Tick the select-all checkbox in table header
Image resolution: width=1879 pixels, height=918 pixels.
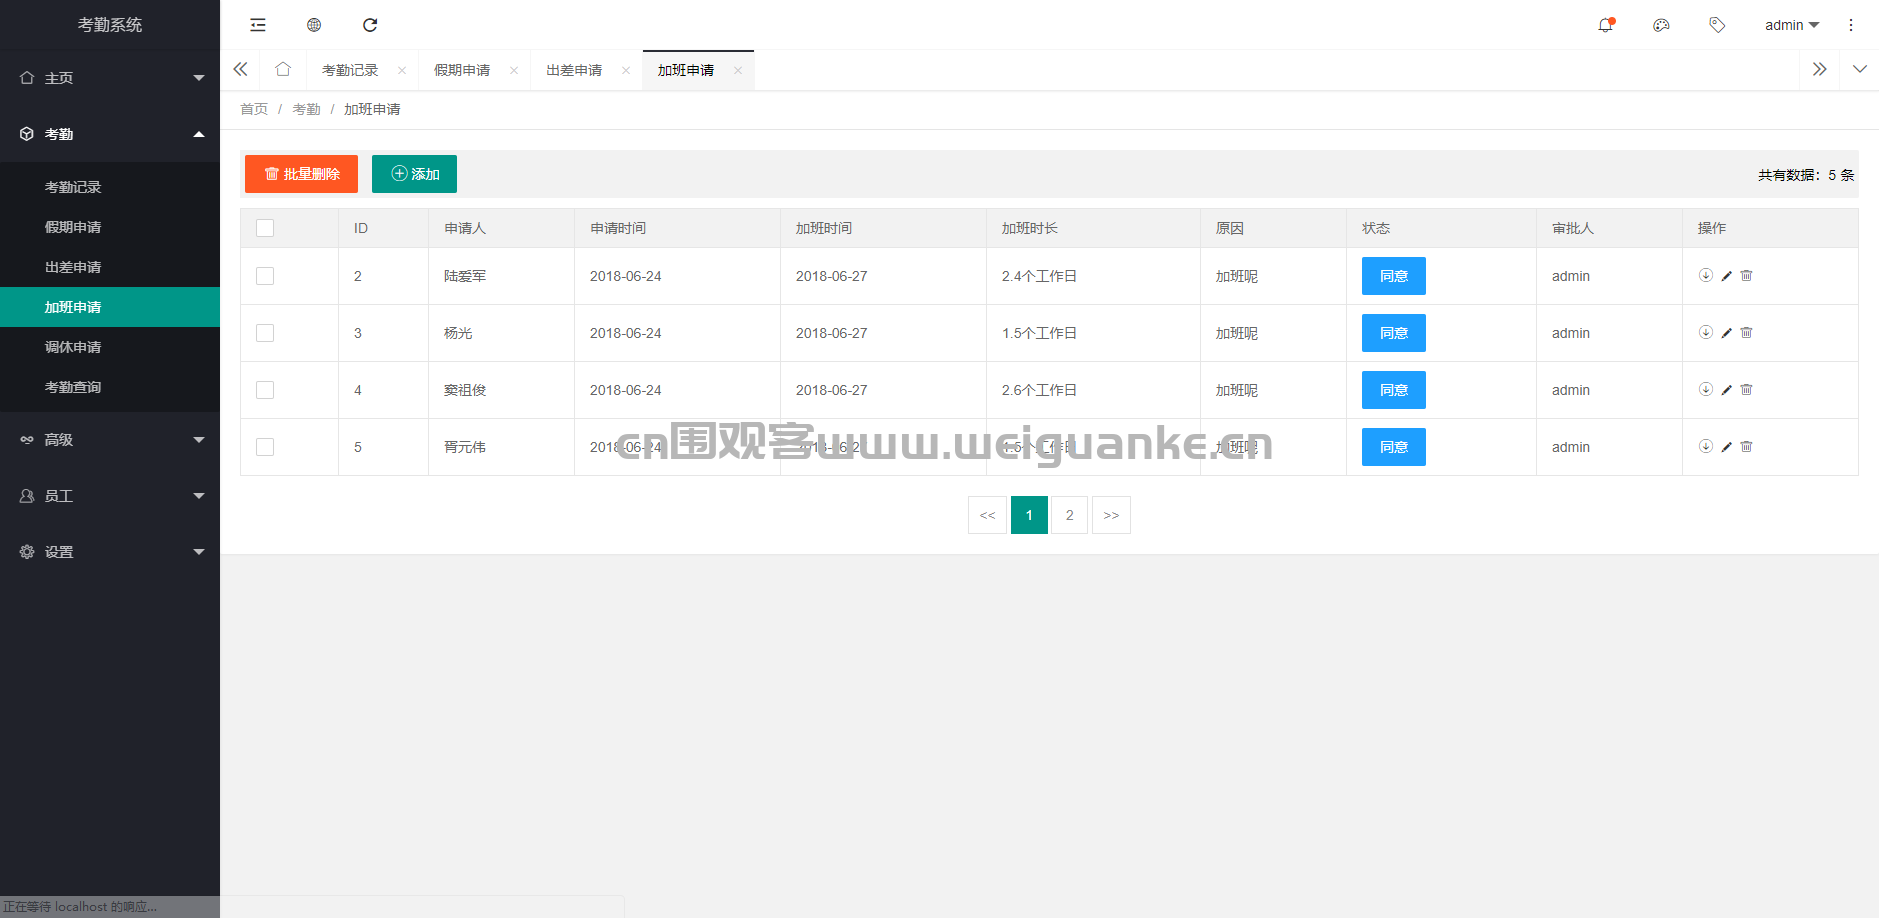[265, 228]
